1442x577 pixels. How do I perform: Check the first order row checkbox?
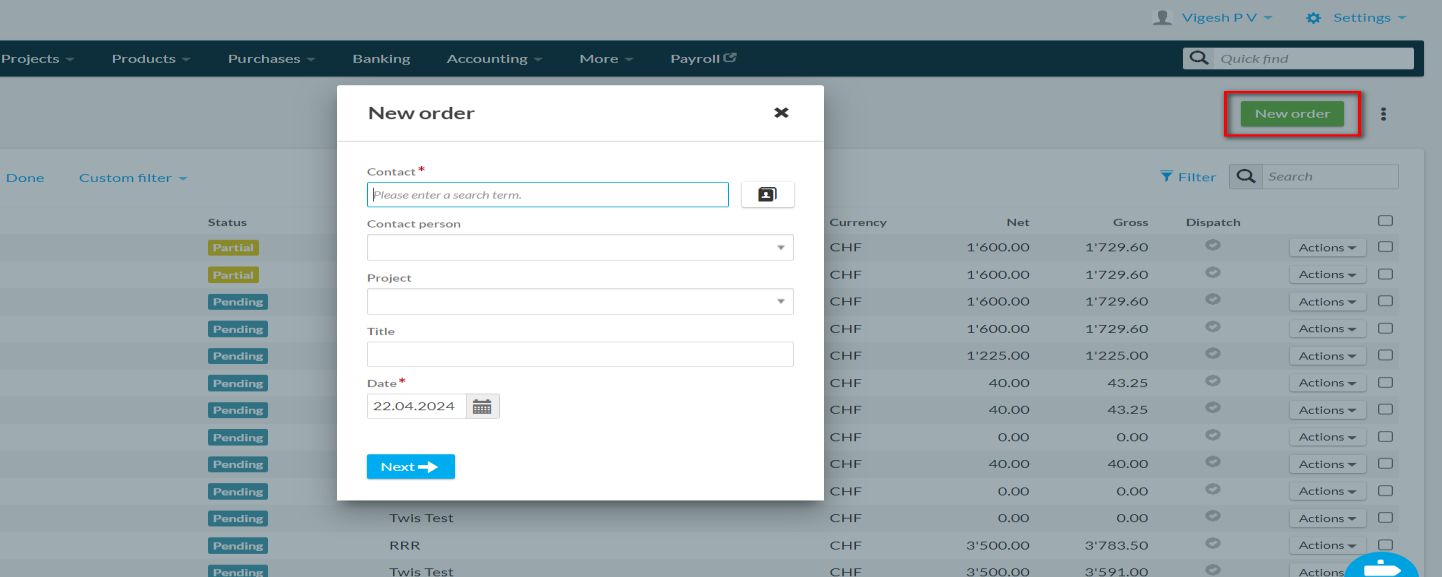1385,247
